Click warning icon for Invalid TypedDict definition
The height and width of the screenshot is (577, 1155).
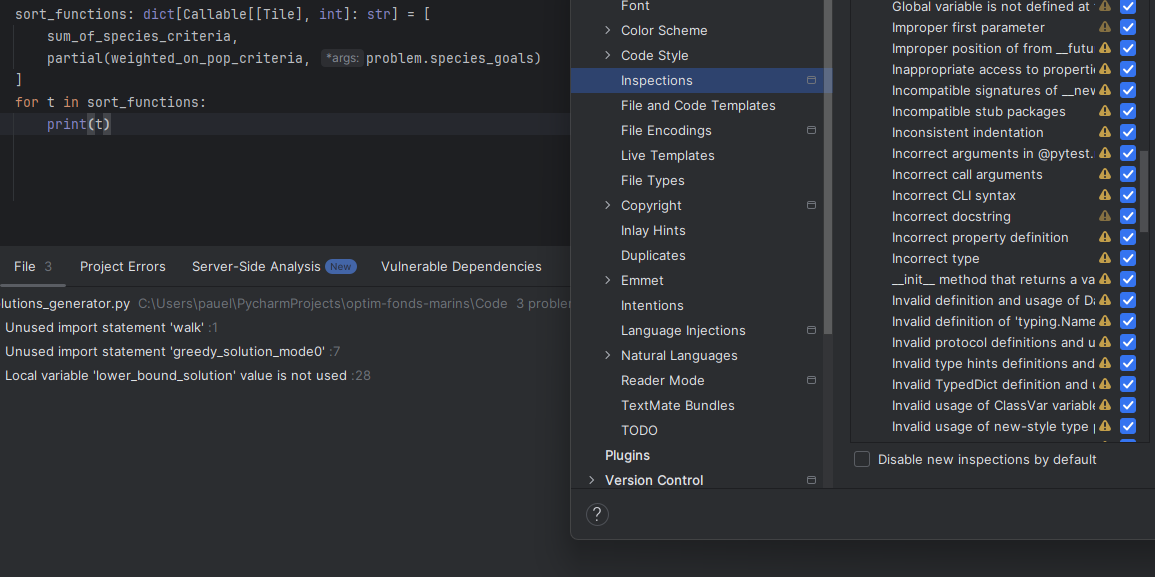click(x=1105, y=384)
